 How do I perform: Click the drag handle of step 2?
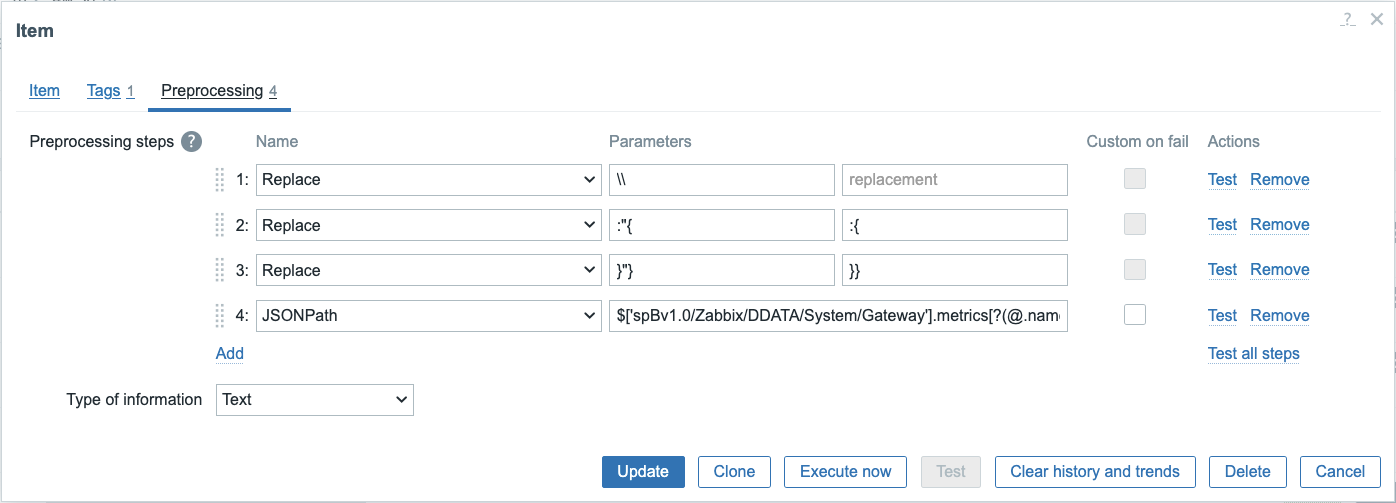click(x=221, y=225)
